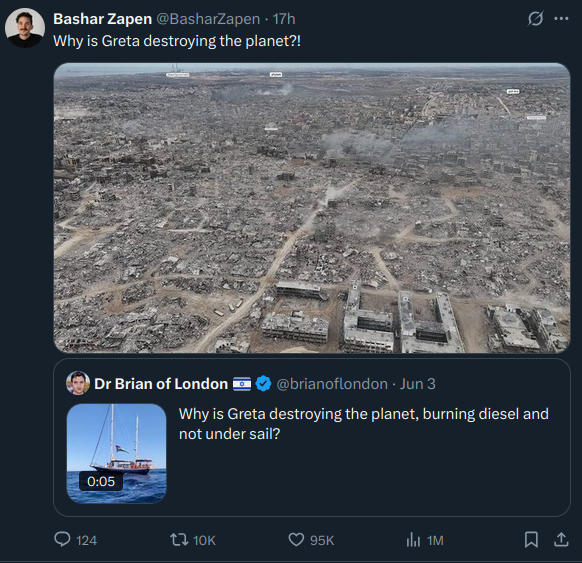Screen dimensions: 582x563
Task: Click the @brianoflondon handle
Action: click(x=332, y=384)
